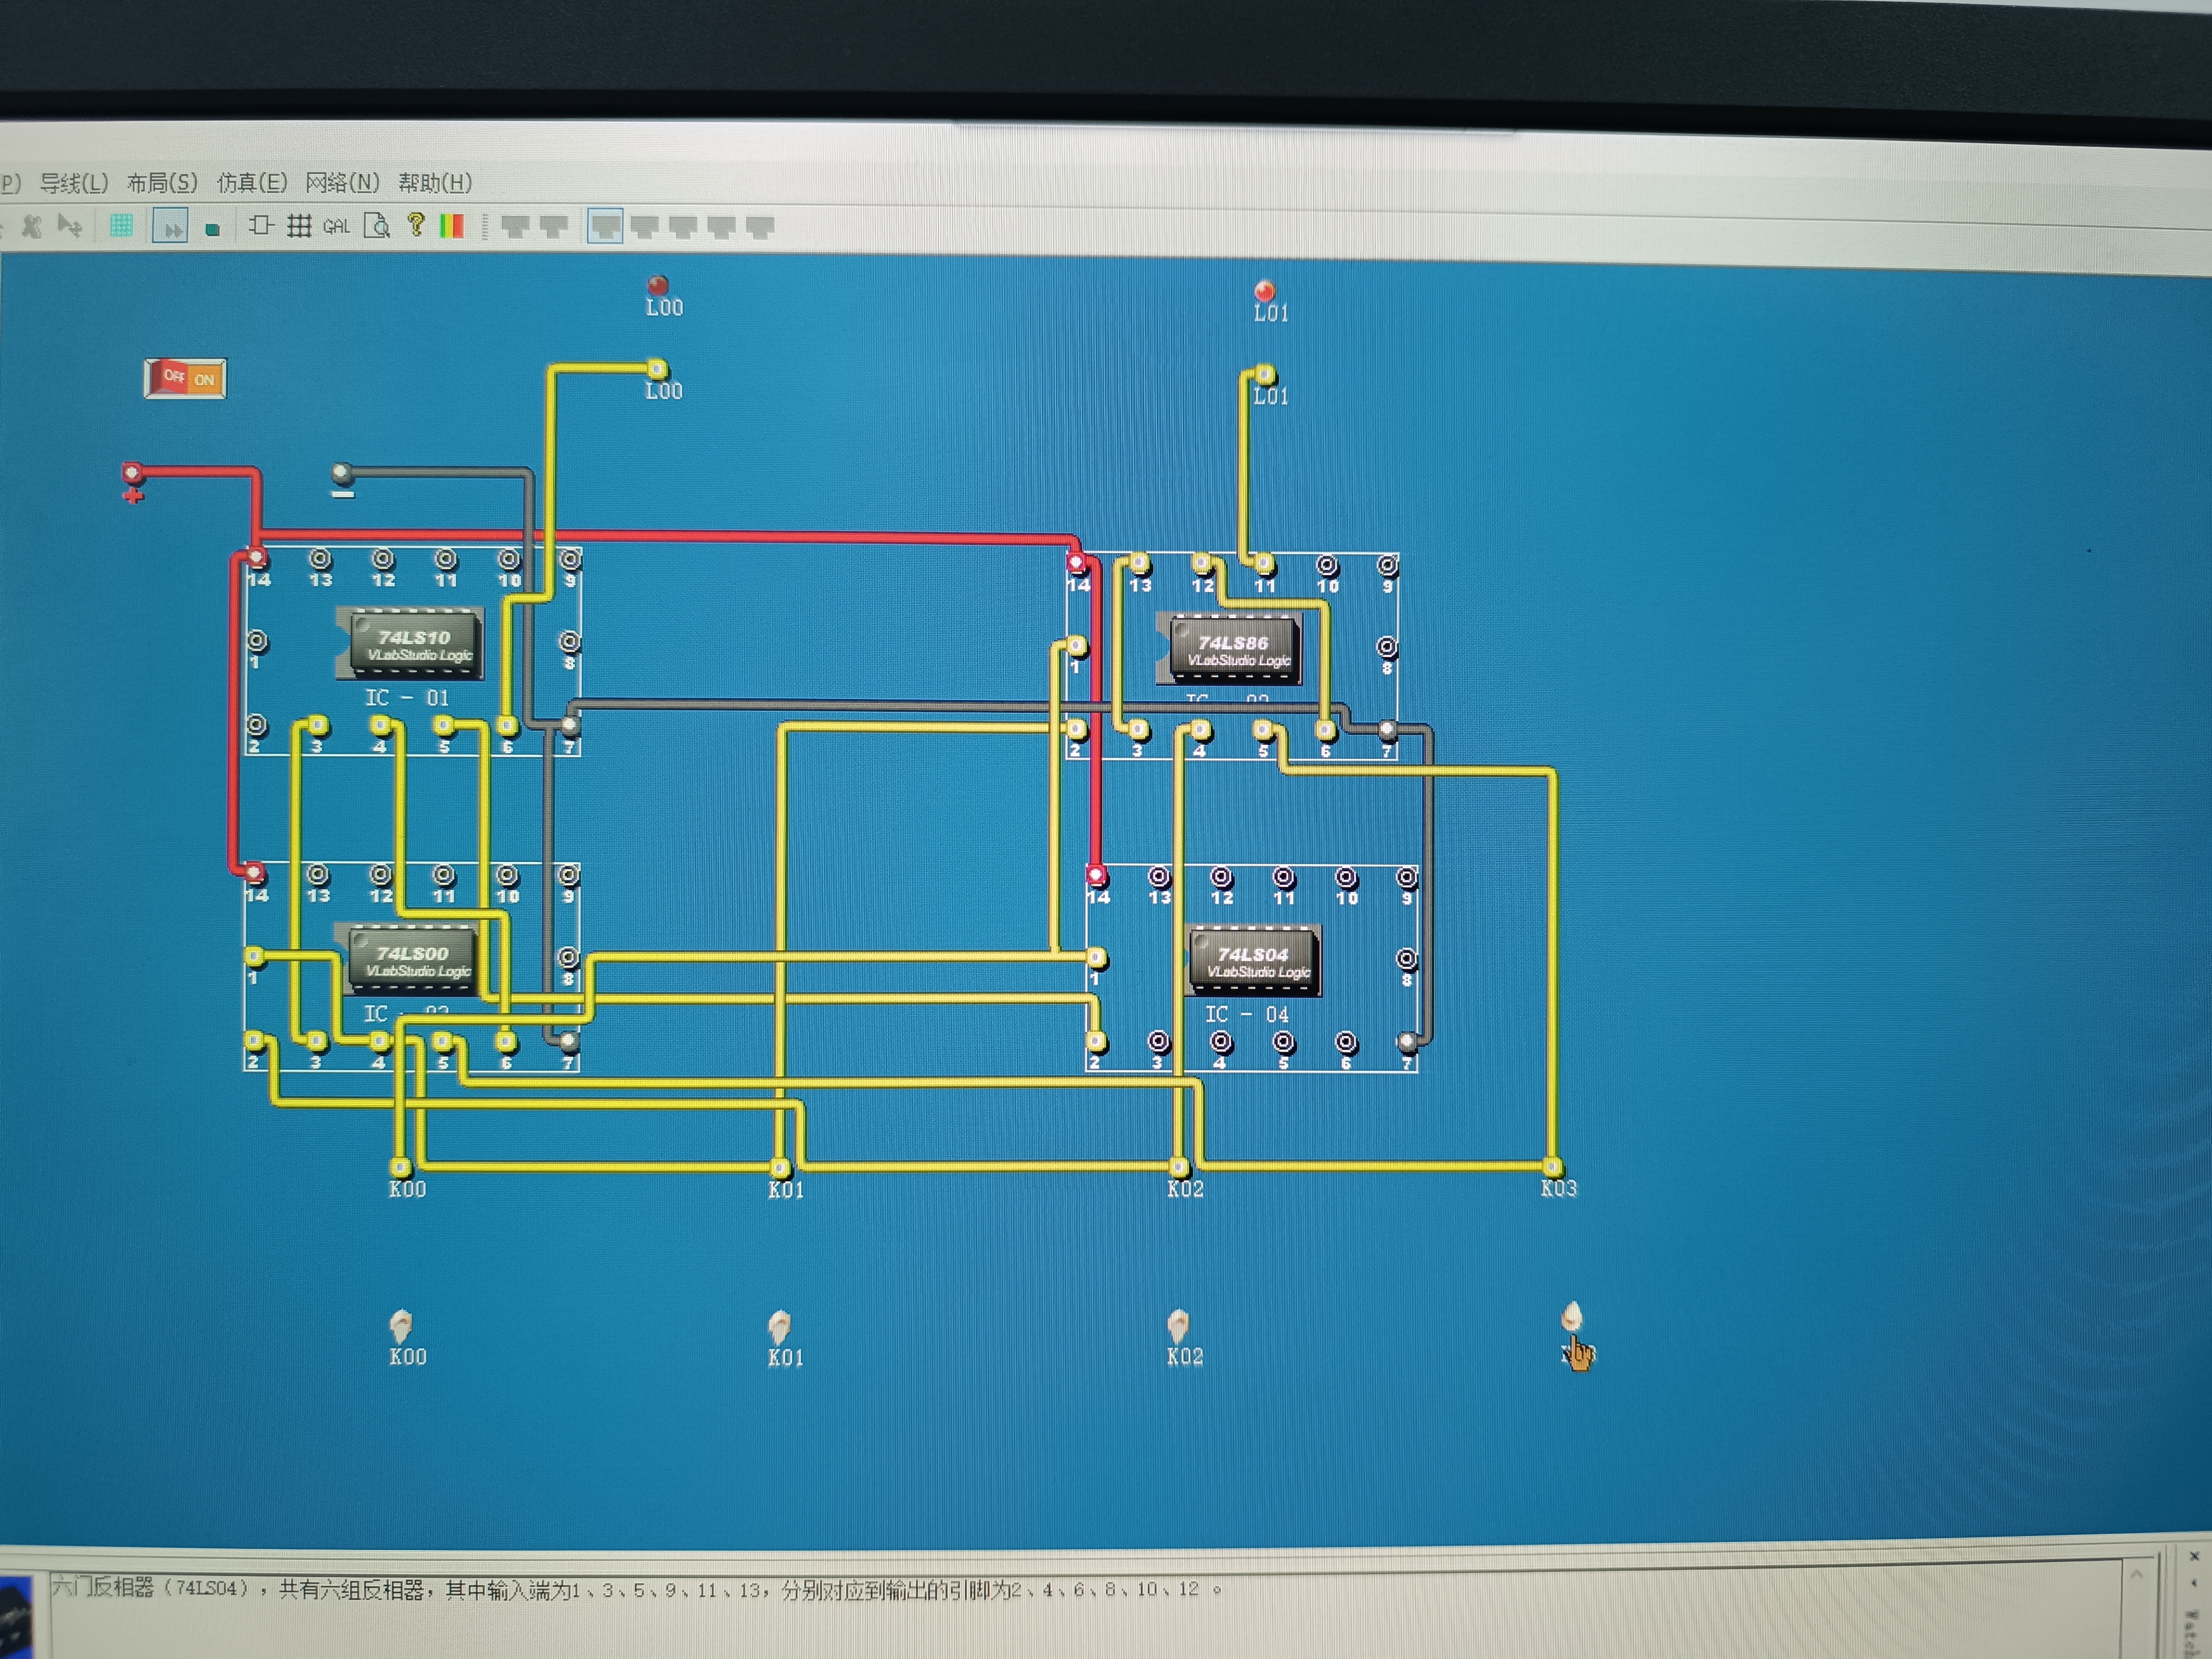Click the yellow question mark help icon
This screenshot has height=1659, width=2212.
click(x=416, y=224)
